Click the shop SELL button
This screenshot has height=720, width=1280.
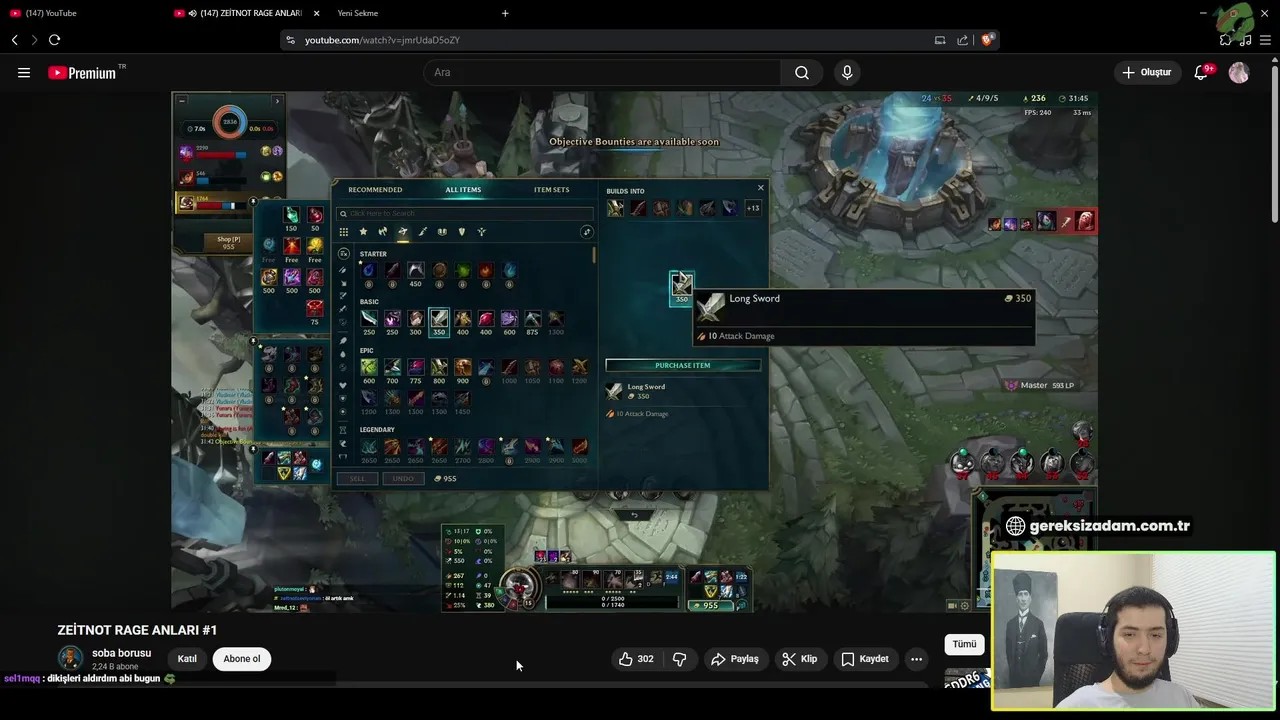[x=357, y=478]
